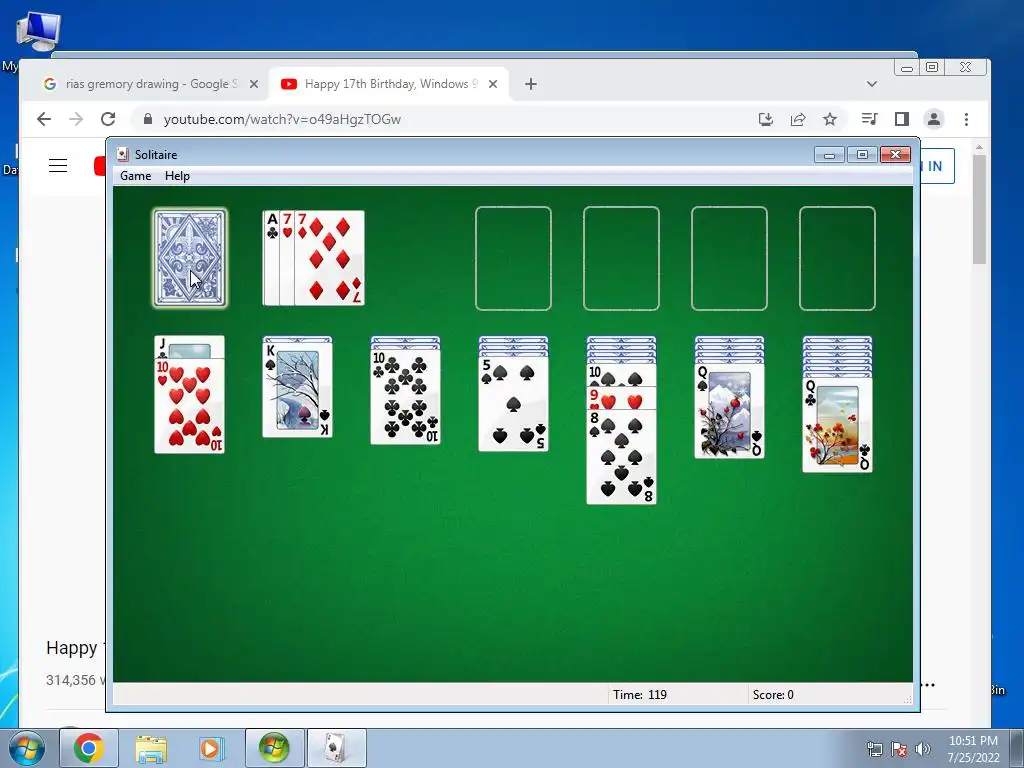
Task: Click Chrome in the taskbar
Action: click(x=89, y=748)
